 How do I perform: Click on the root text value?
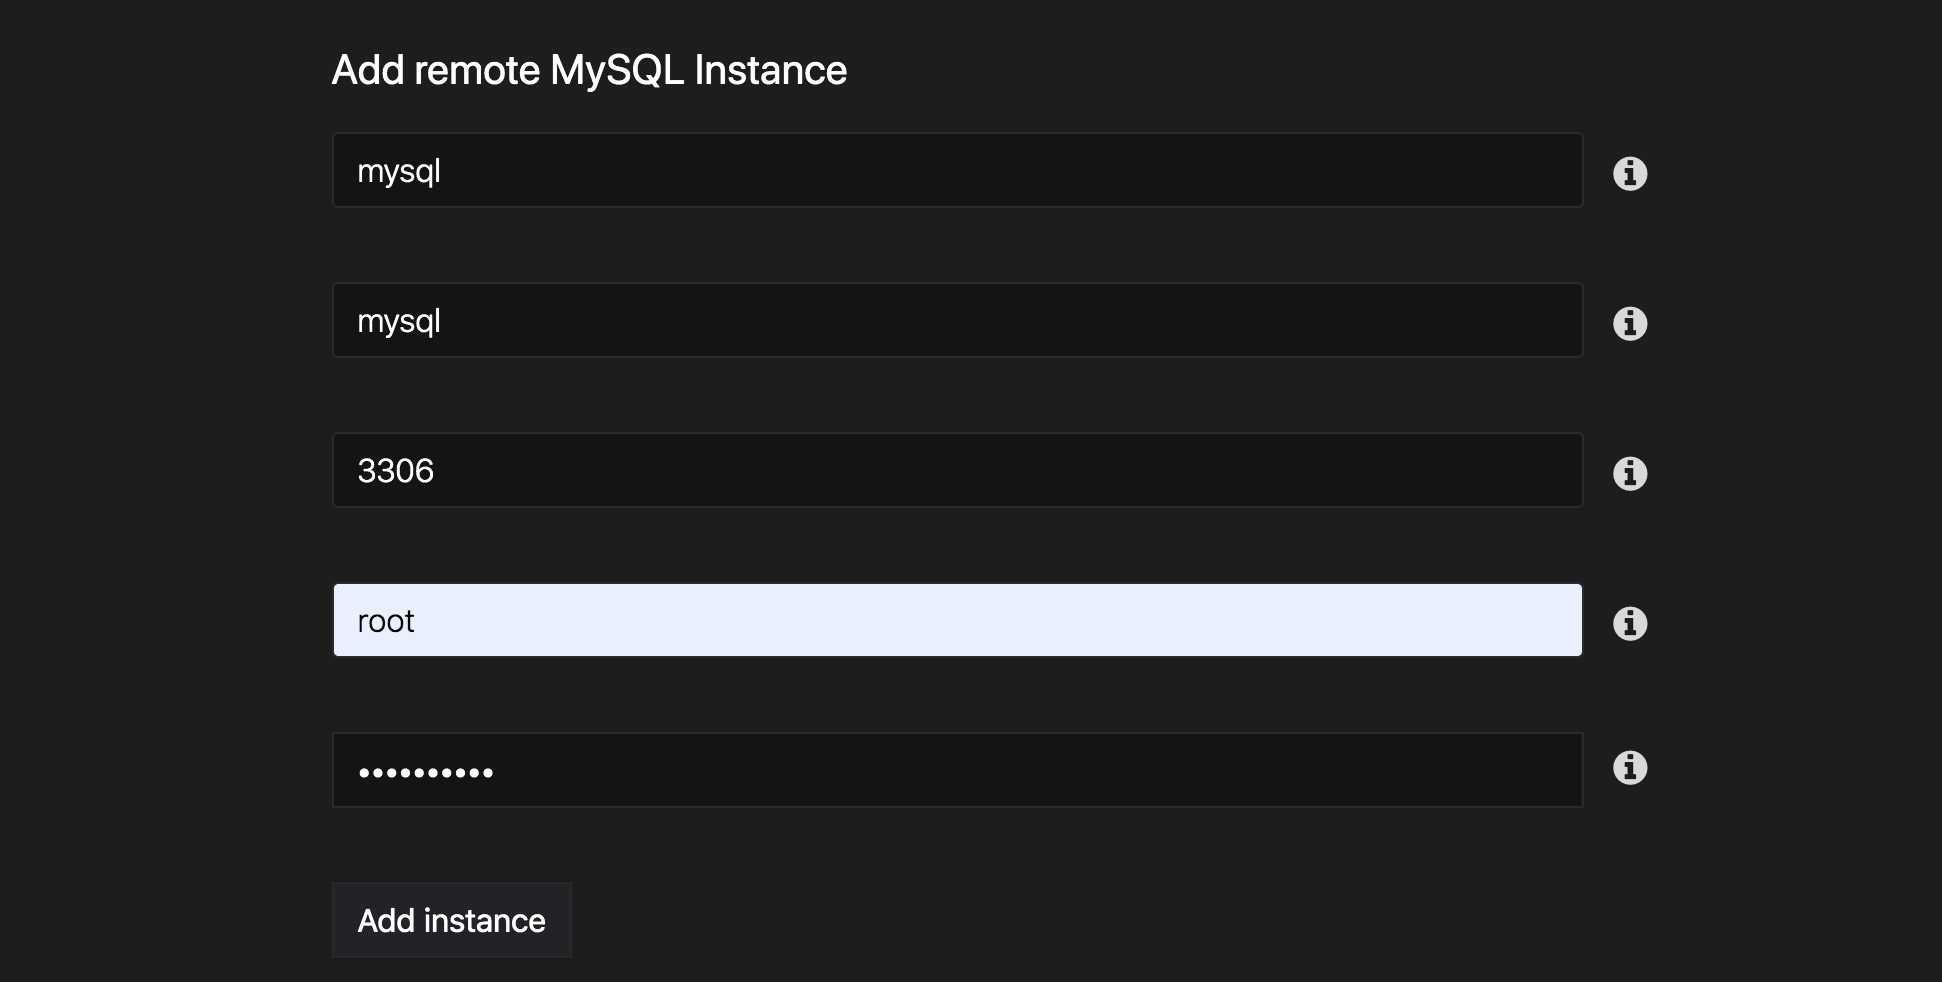pyautogui.click(x=386, y=622)
